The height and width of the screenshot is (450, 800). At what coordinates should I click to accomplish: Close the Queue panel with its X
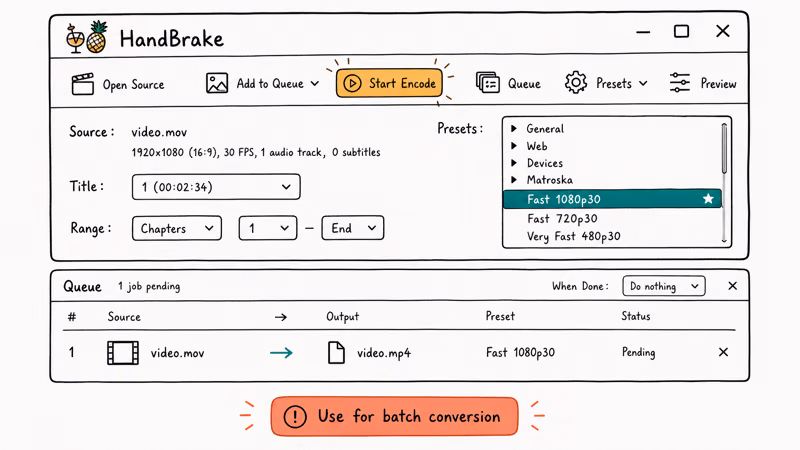coord(733,286)
